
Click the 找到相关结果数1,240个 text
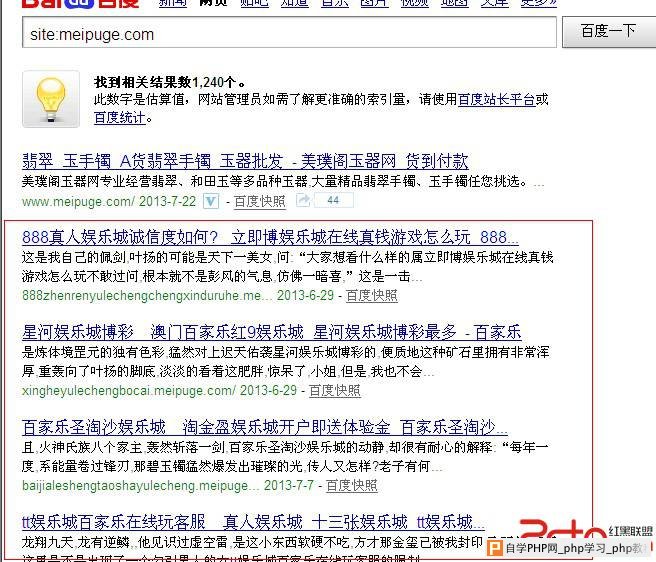[x=170, y=82]
